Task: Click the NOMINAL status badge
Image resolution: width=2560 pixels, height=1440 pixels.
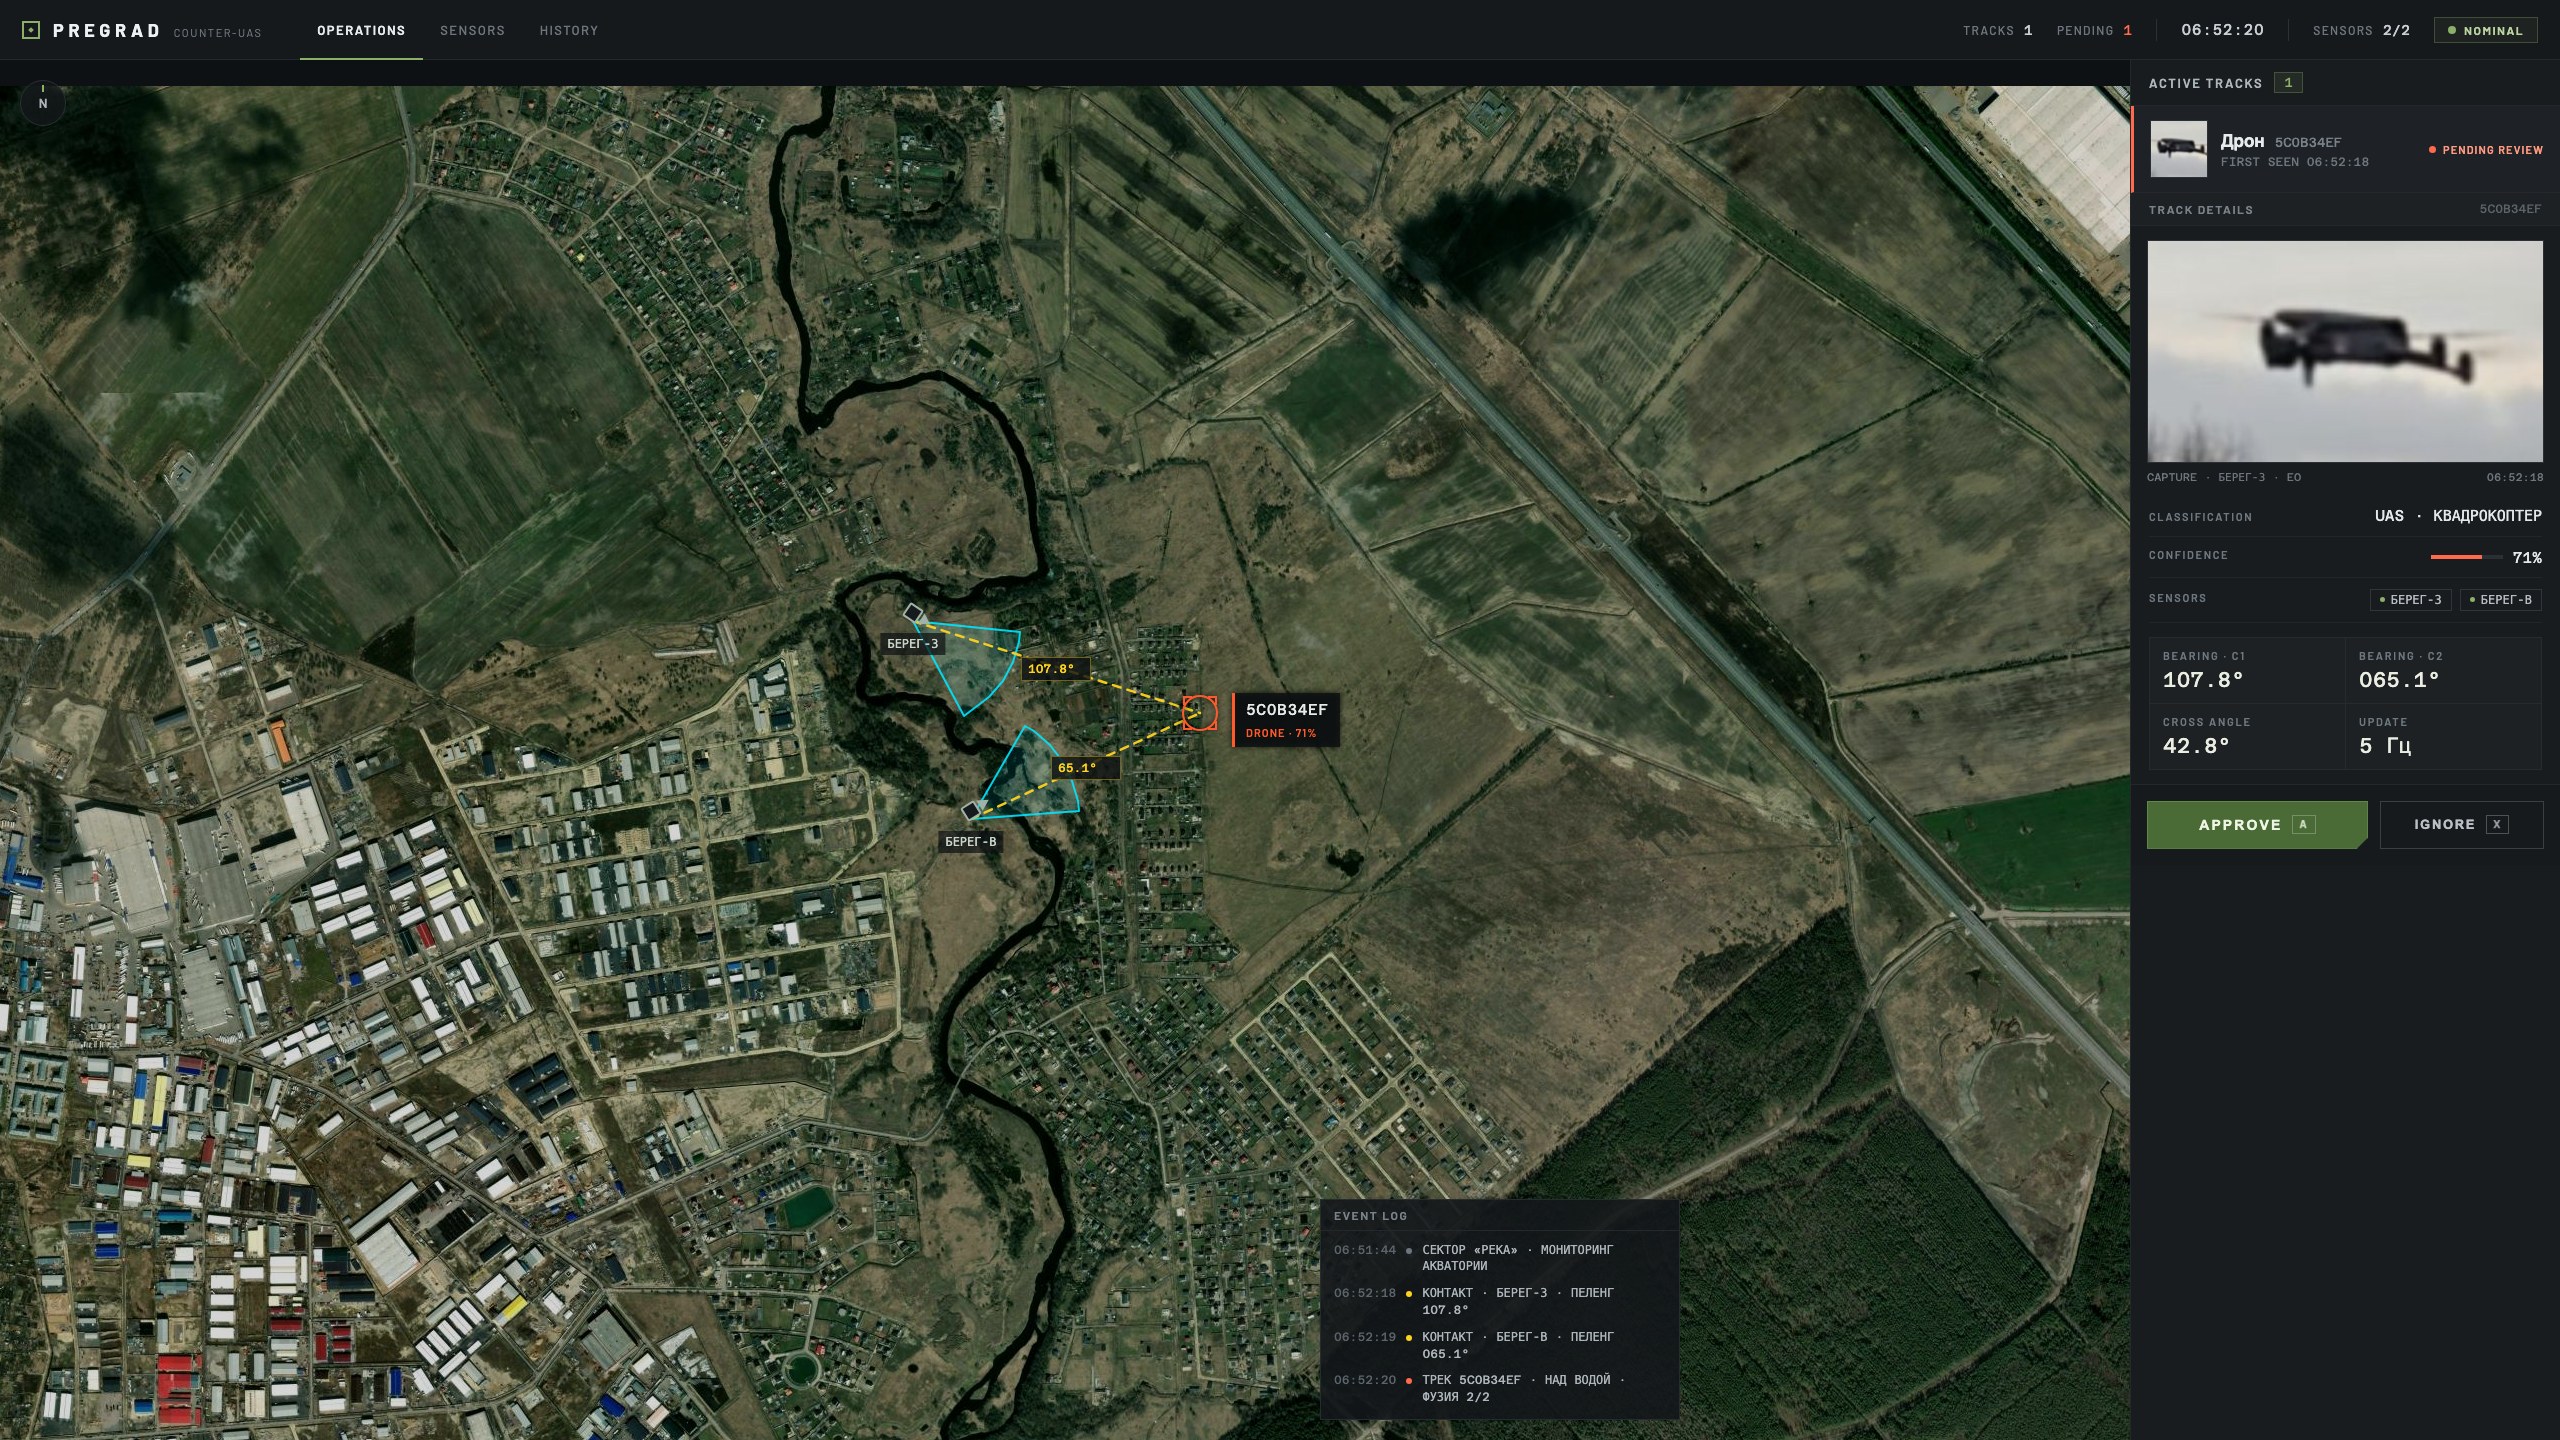Action: 2485,30
